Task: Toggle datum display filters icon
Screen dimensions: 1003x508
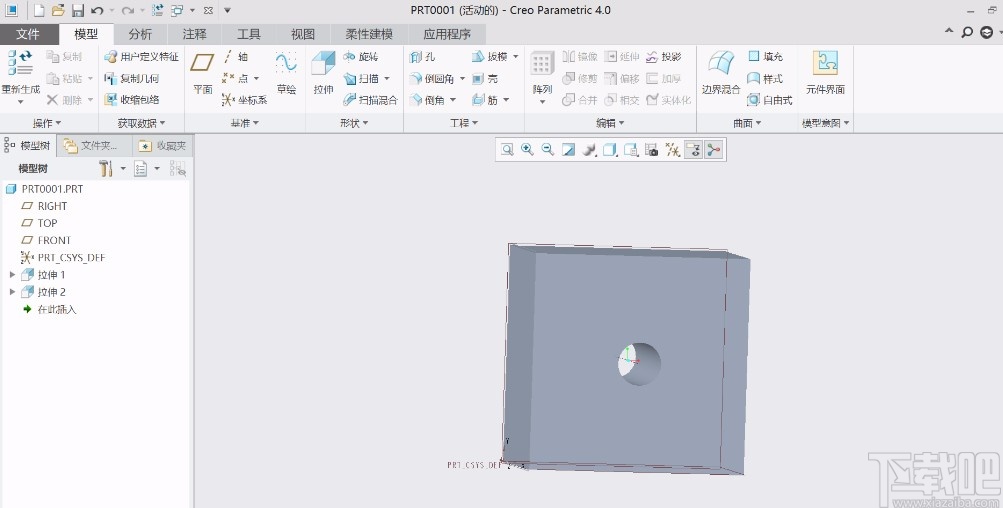Action: [672, 150]
